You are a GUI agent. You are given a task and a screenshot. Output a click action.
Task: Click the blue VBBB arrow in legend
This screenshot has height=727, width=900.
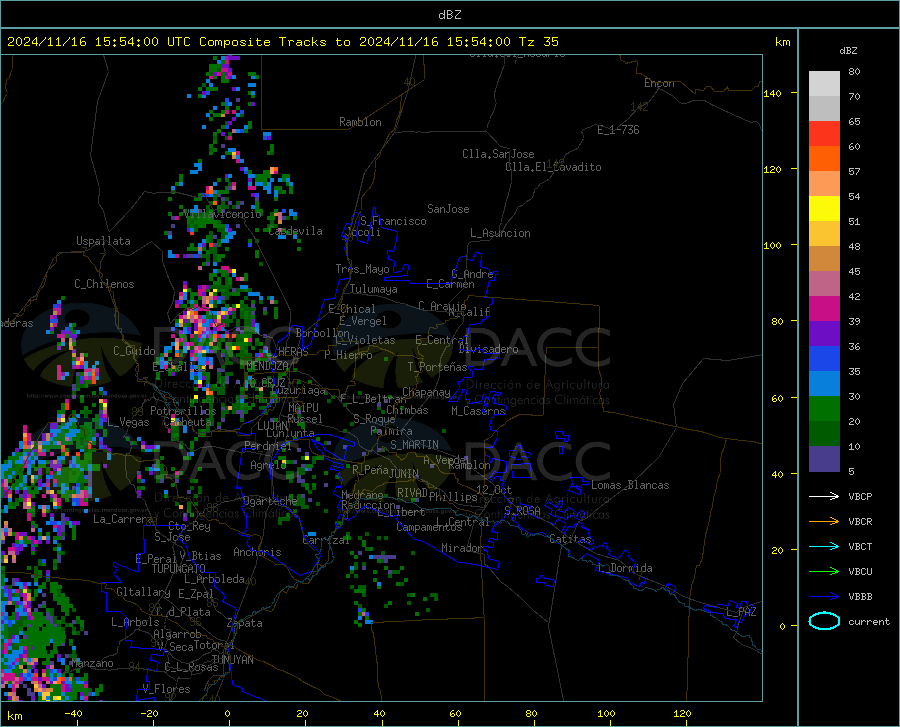click(824, 597)
